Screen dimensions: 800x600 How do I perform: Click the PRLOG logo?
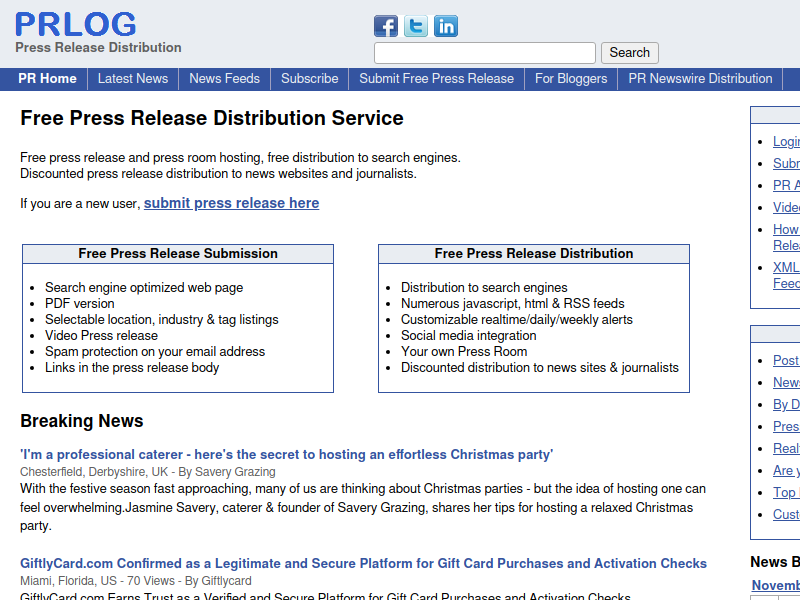point(76,24)
